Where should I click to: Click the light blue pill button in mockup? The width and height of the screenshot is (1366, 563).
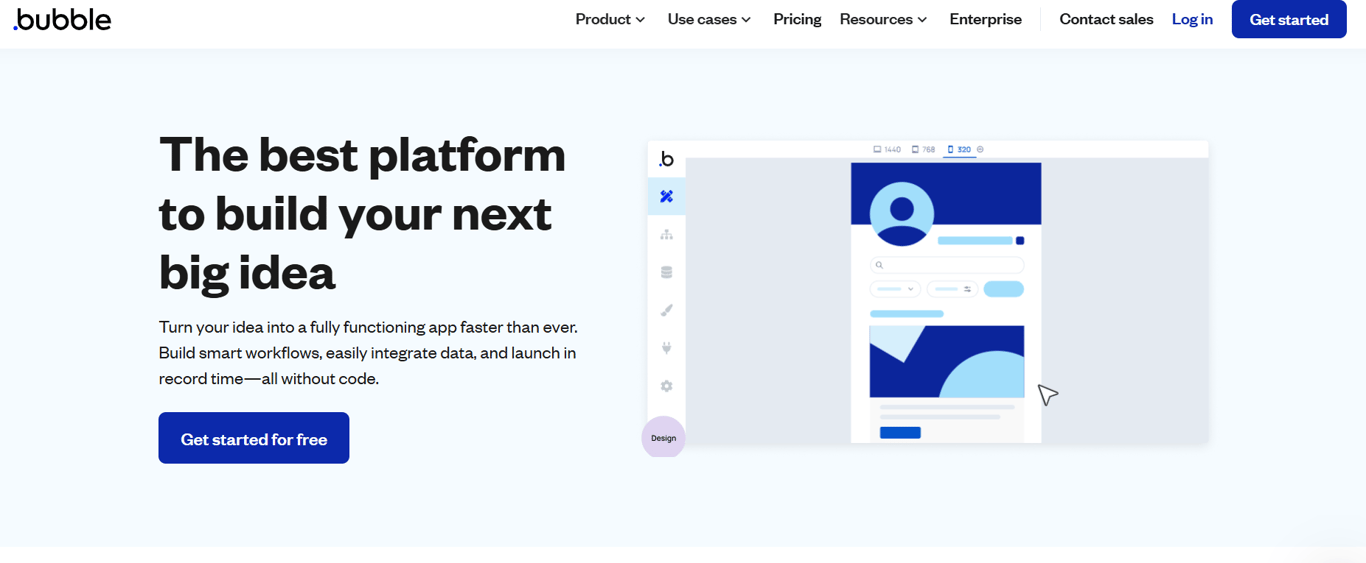click(1004, 289)
